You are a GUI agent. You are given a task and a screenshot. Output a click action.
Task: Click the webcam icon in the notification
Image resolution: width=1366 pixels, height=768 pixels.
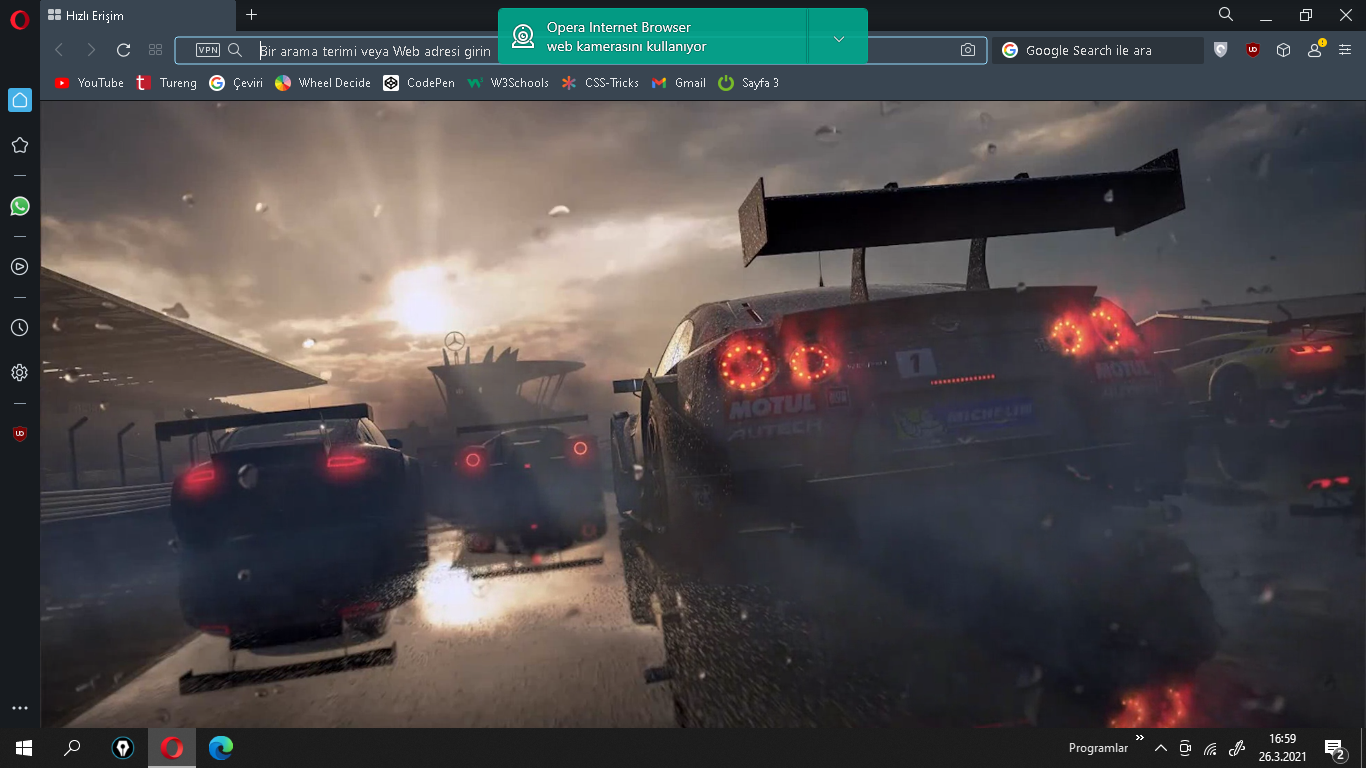point(523,37)
